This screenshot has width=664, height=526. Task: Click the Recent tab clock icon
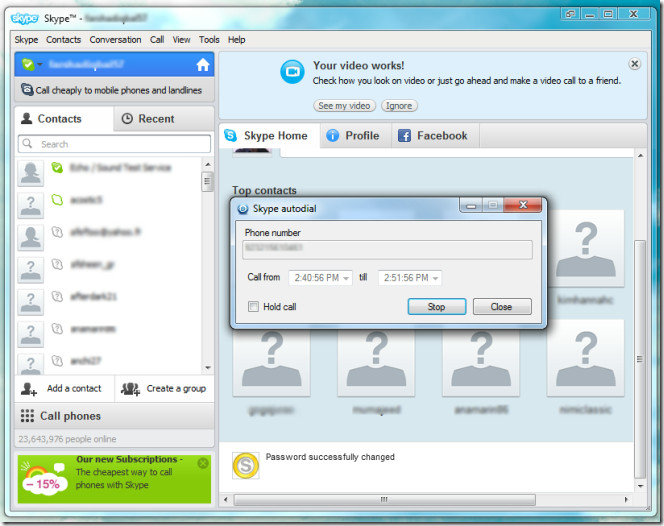pyautogui.click(x=127, y=119)
